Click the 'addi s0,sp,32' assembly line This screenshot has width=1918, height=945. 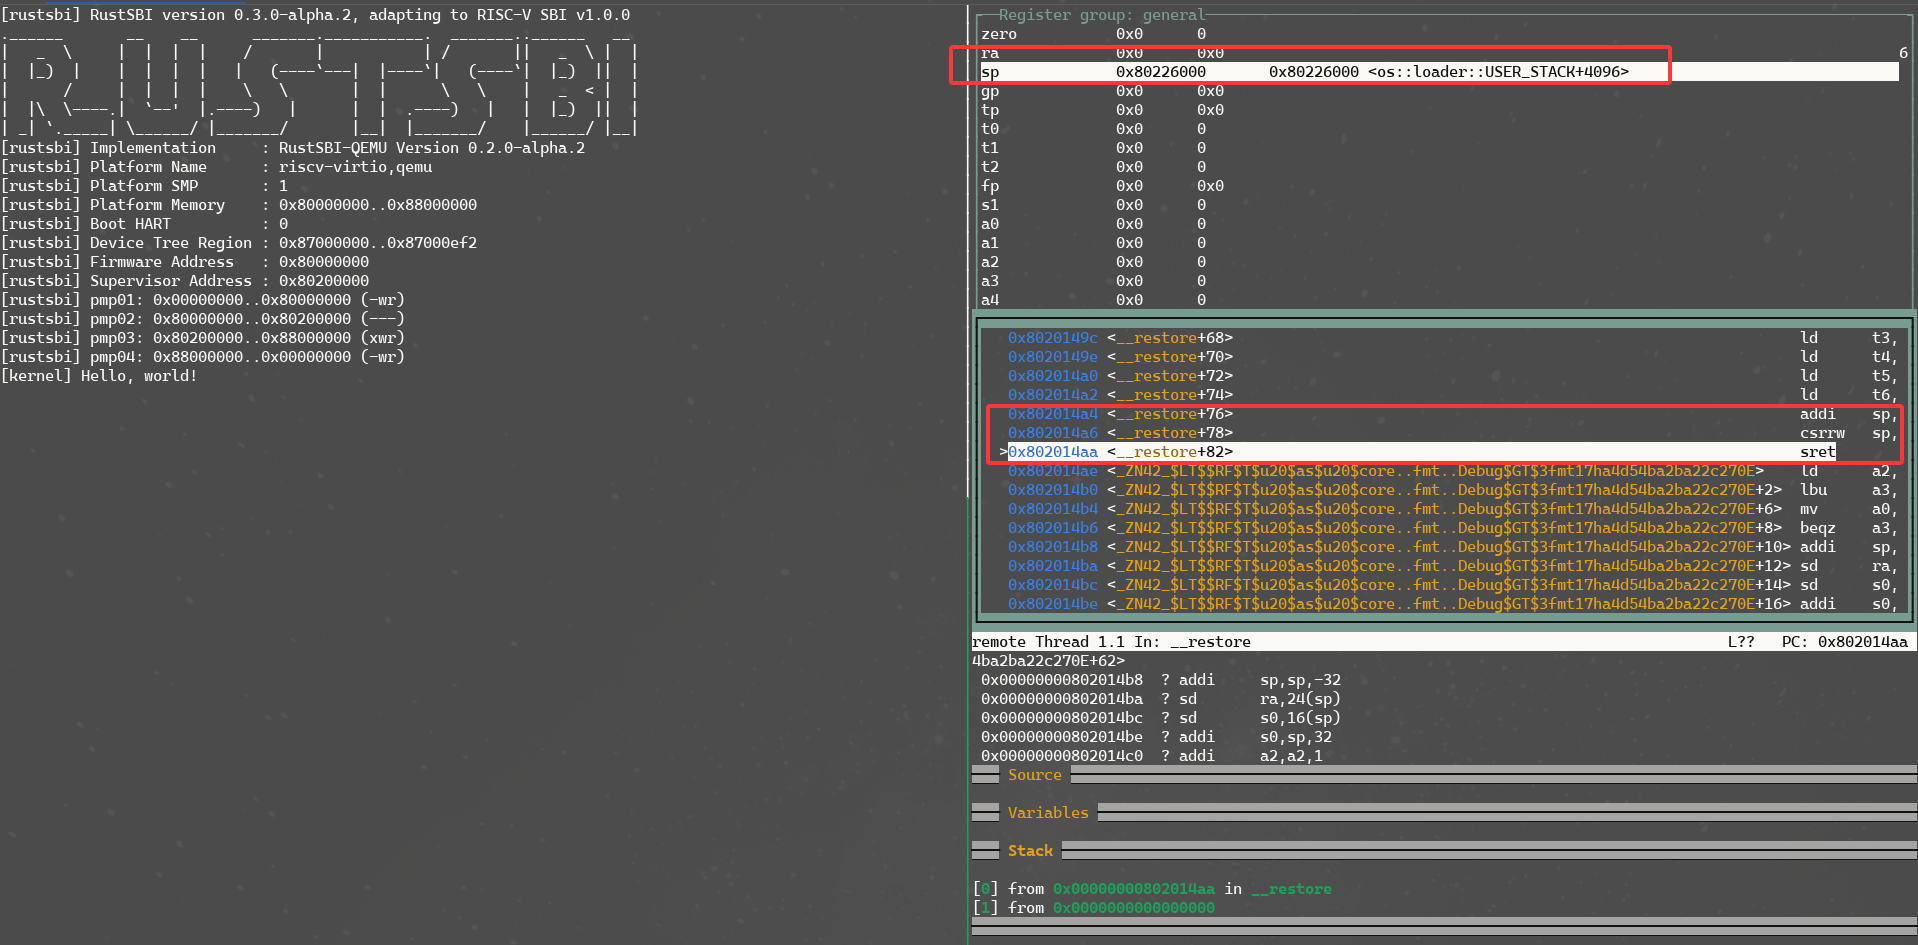(x=1156, y=737)
